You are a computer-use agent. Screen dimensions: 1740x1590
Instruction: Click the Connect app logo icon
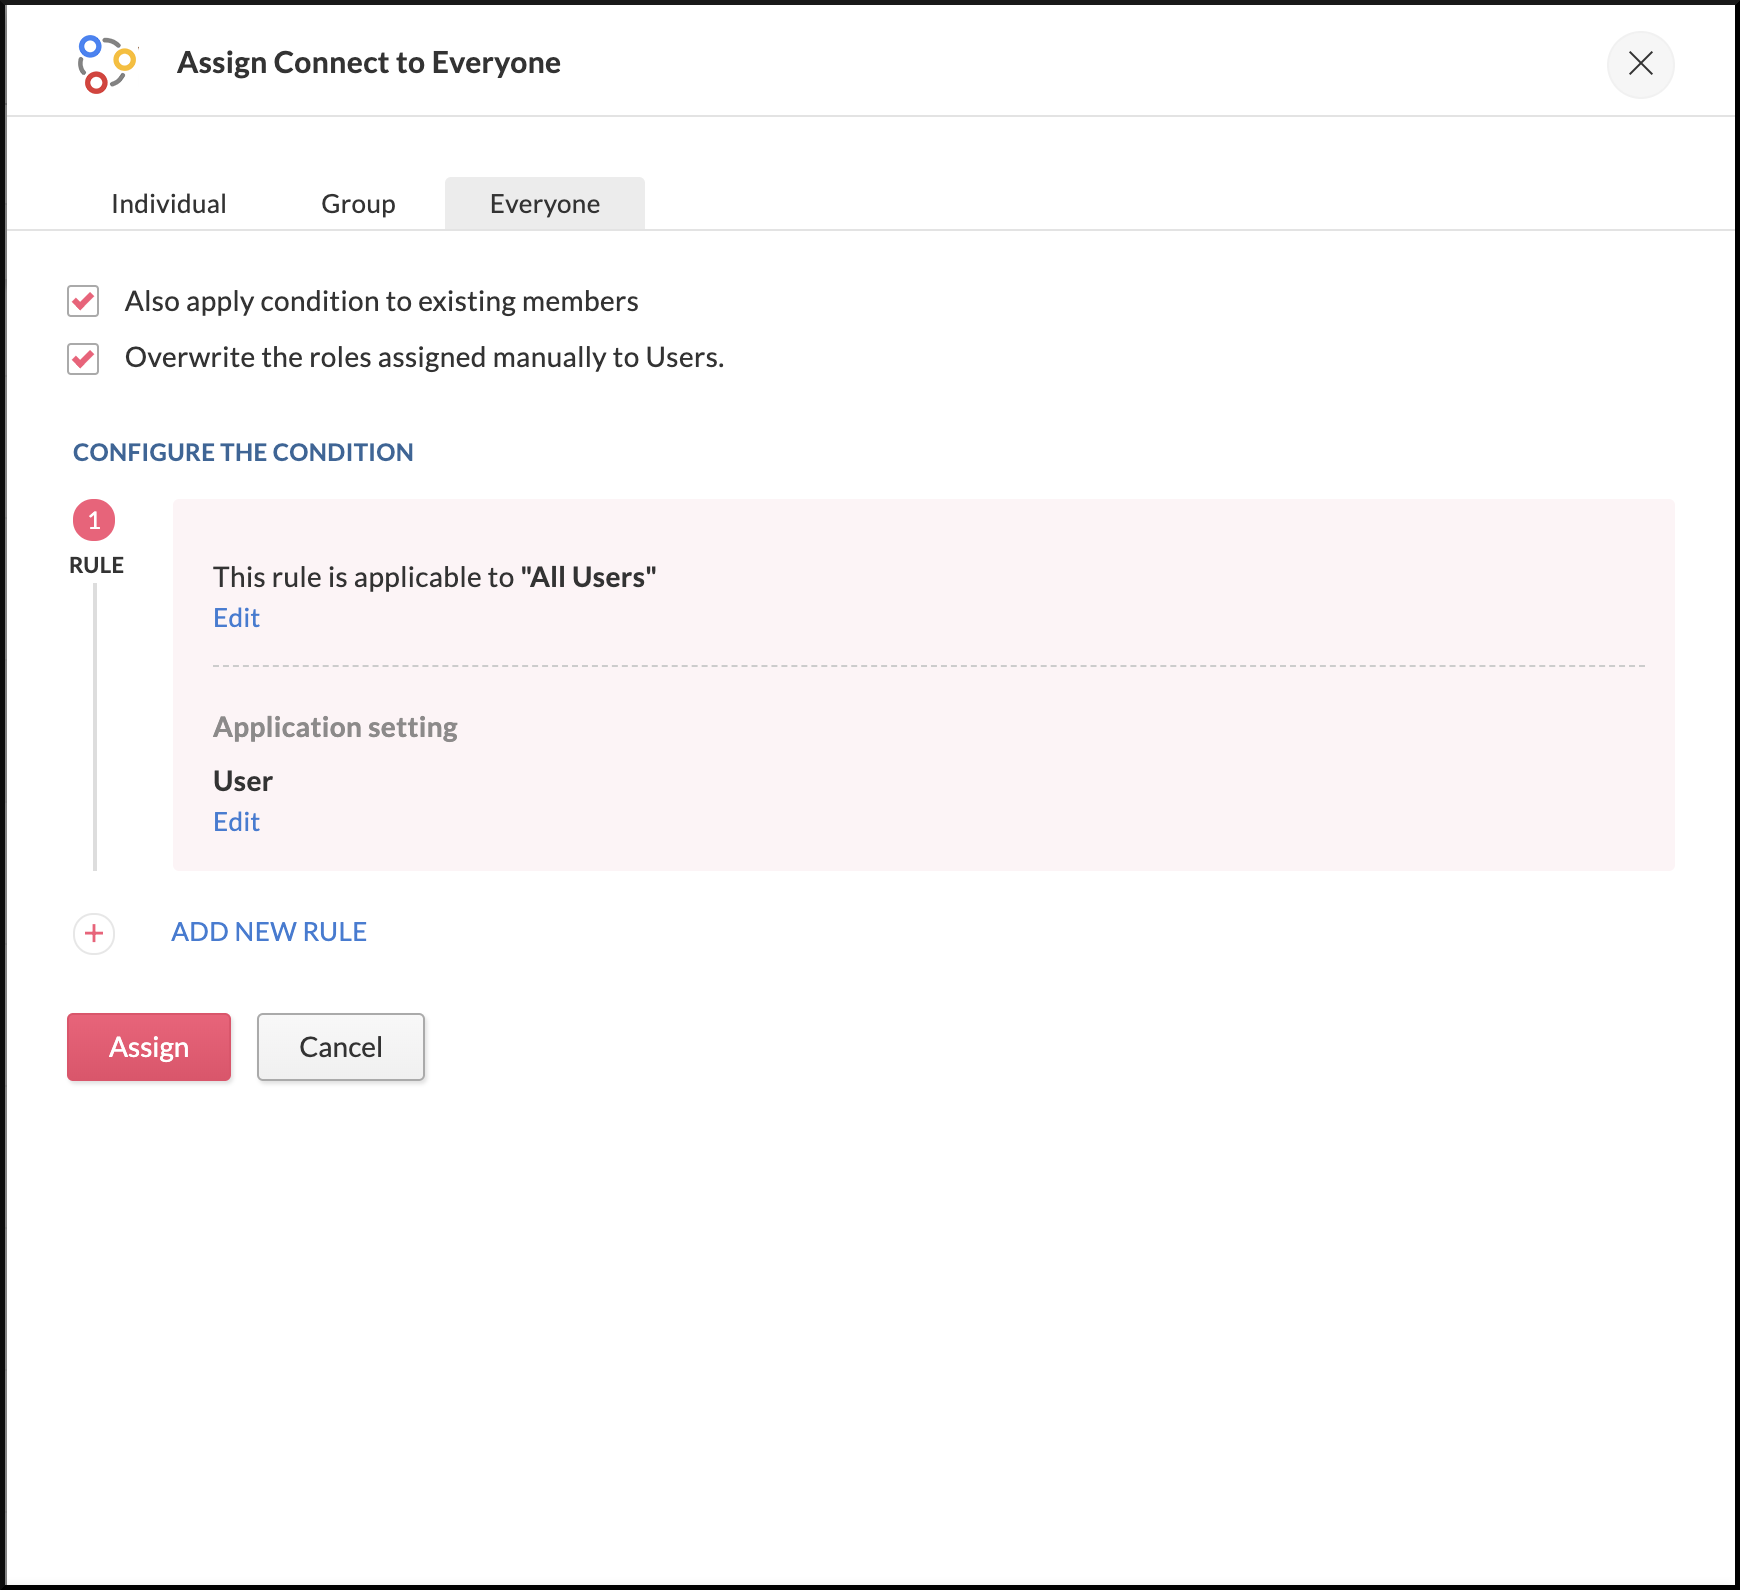tap(107, 64)
